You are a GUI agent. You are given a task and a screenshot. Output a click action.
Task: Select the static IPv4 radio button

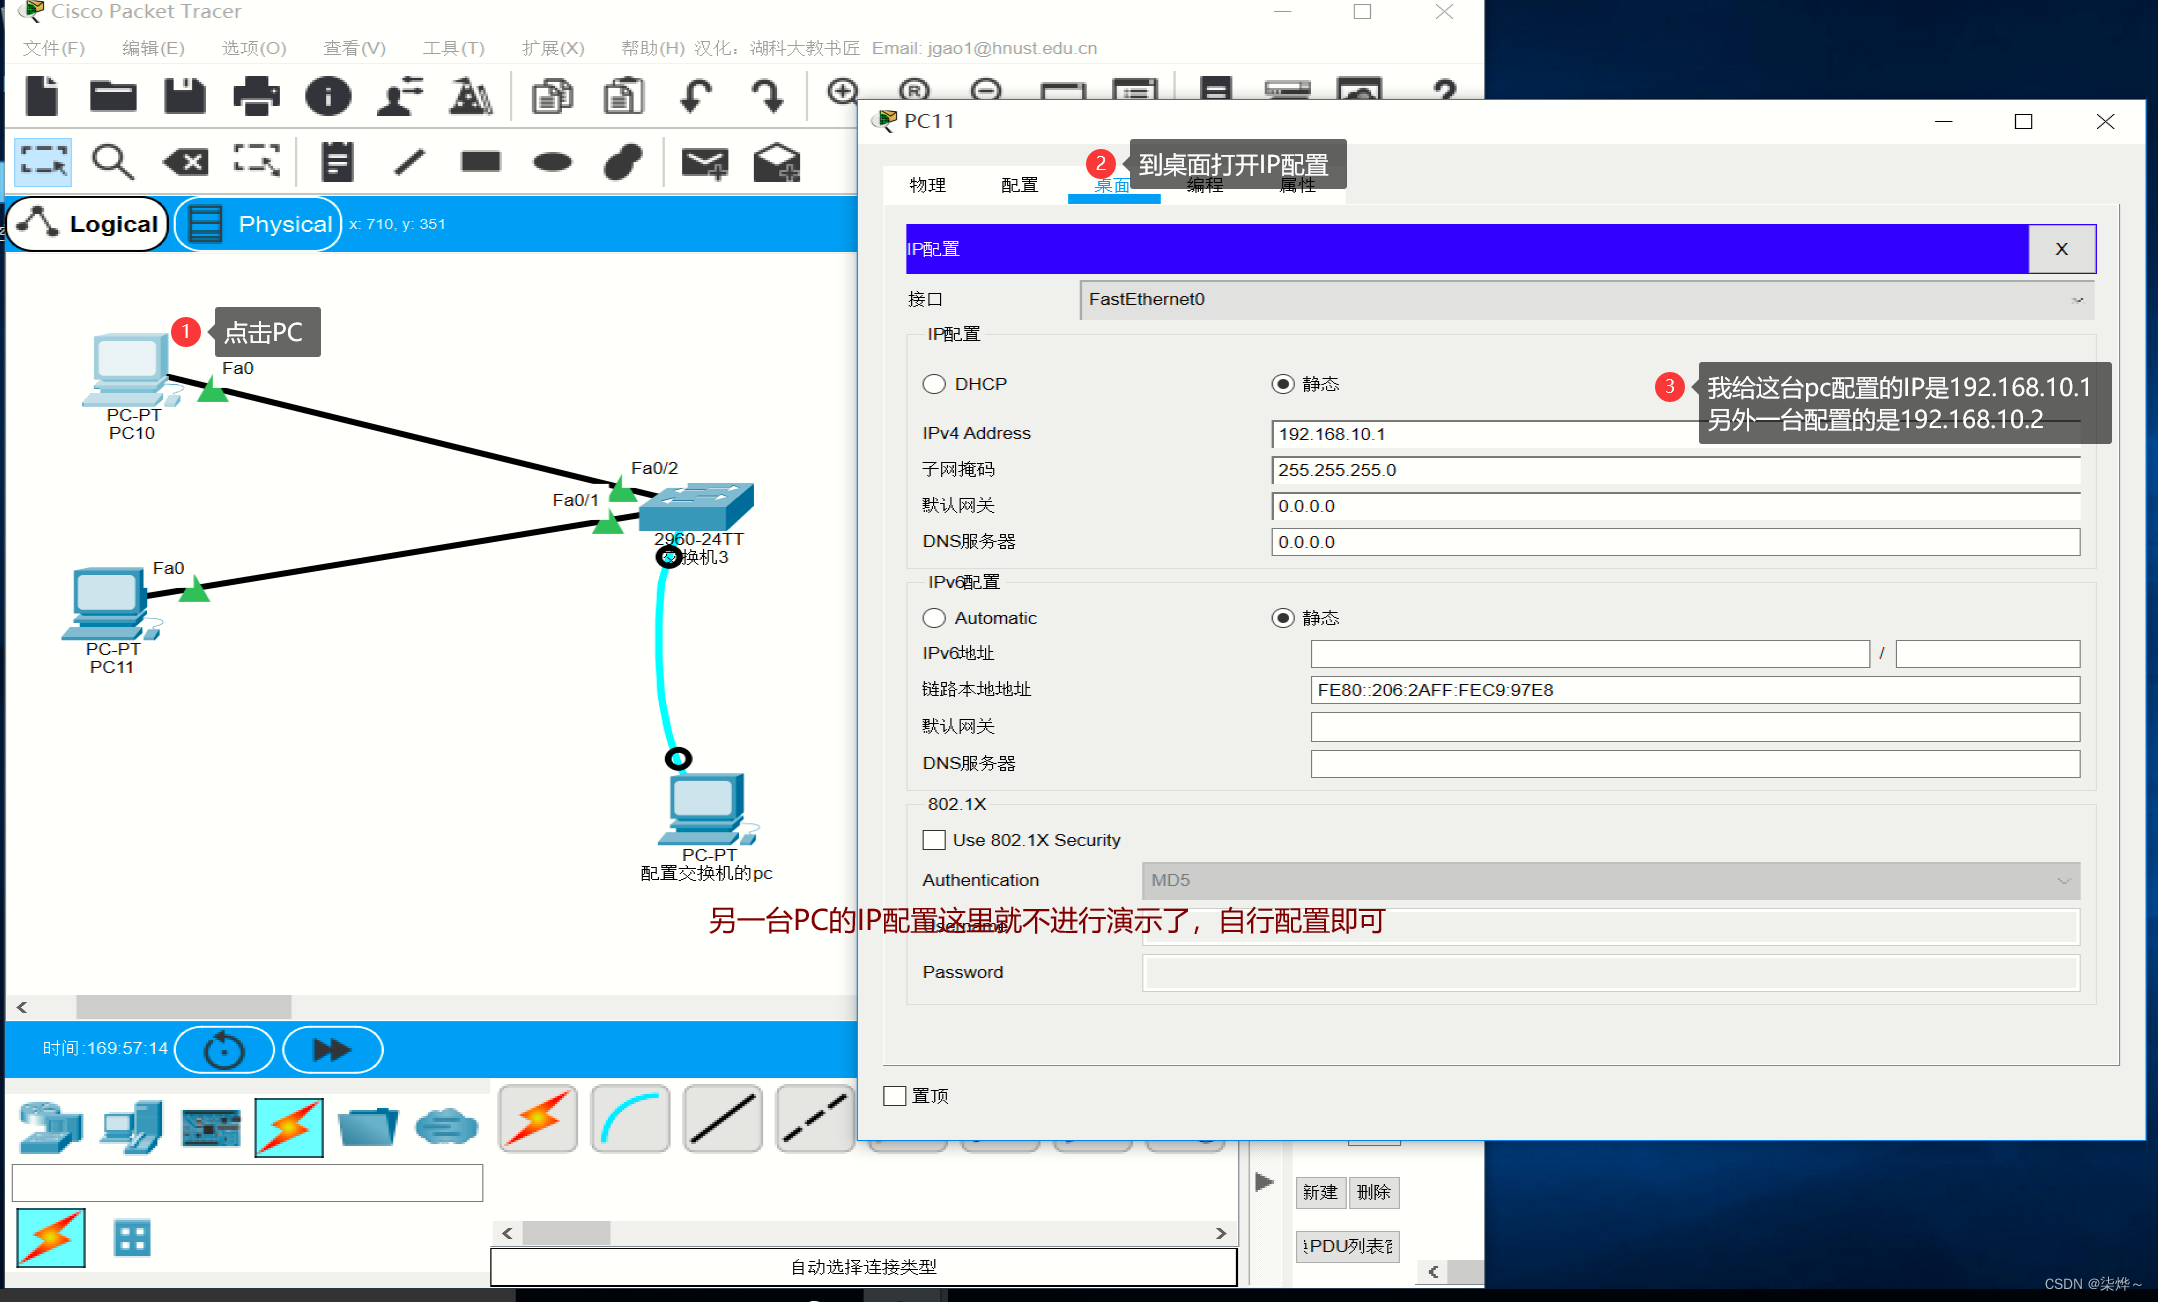tap(1283, 384)
